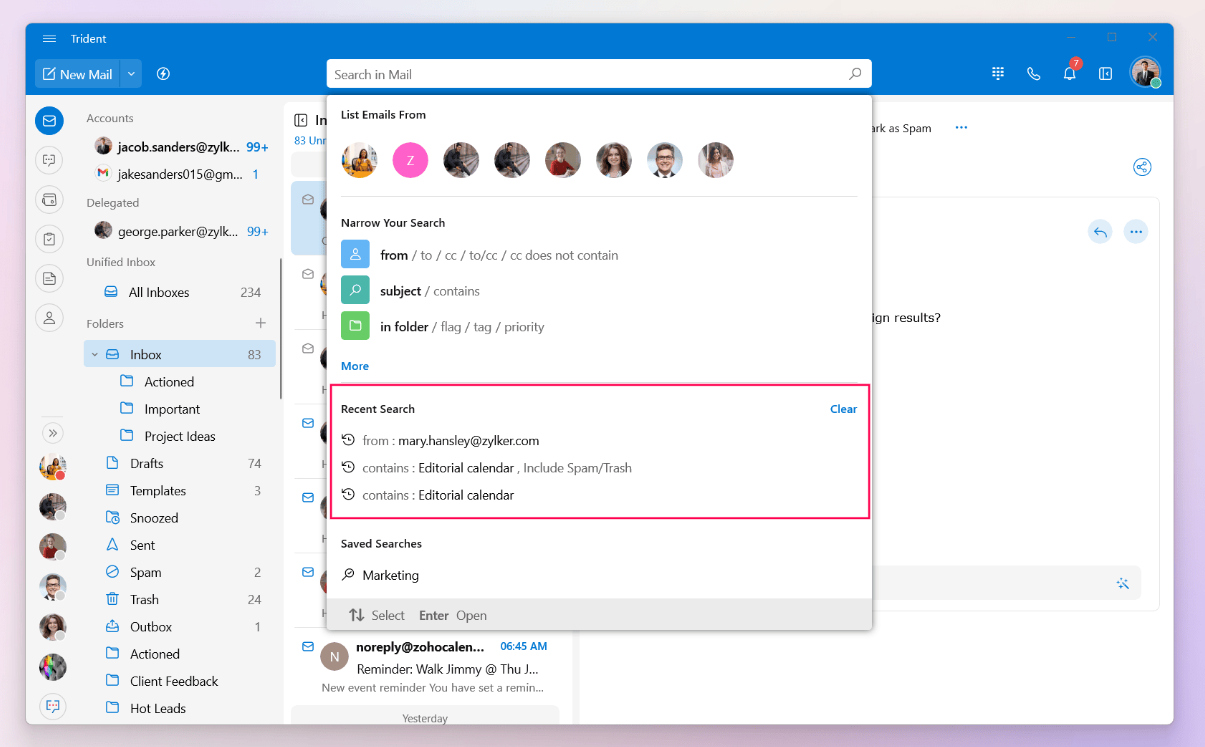Click the magnifier icon in search bar
The width and height of the screenshot is (1205, 747).
tap(855, 74)
